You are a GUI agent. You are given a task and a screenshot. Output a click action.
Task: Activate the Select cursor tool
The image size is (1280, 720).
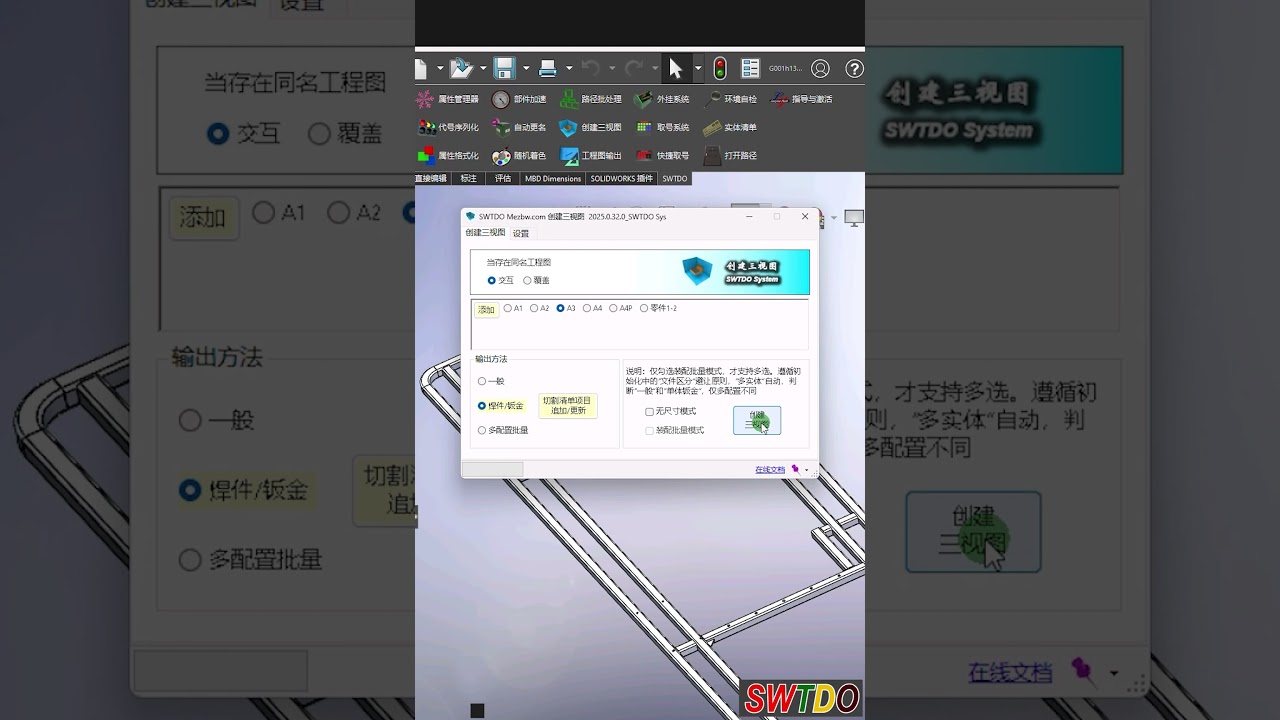(x=676, y=69)
